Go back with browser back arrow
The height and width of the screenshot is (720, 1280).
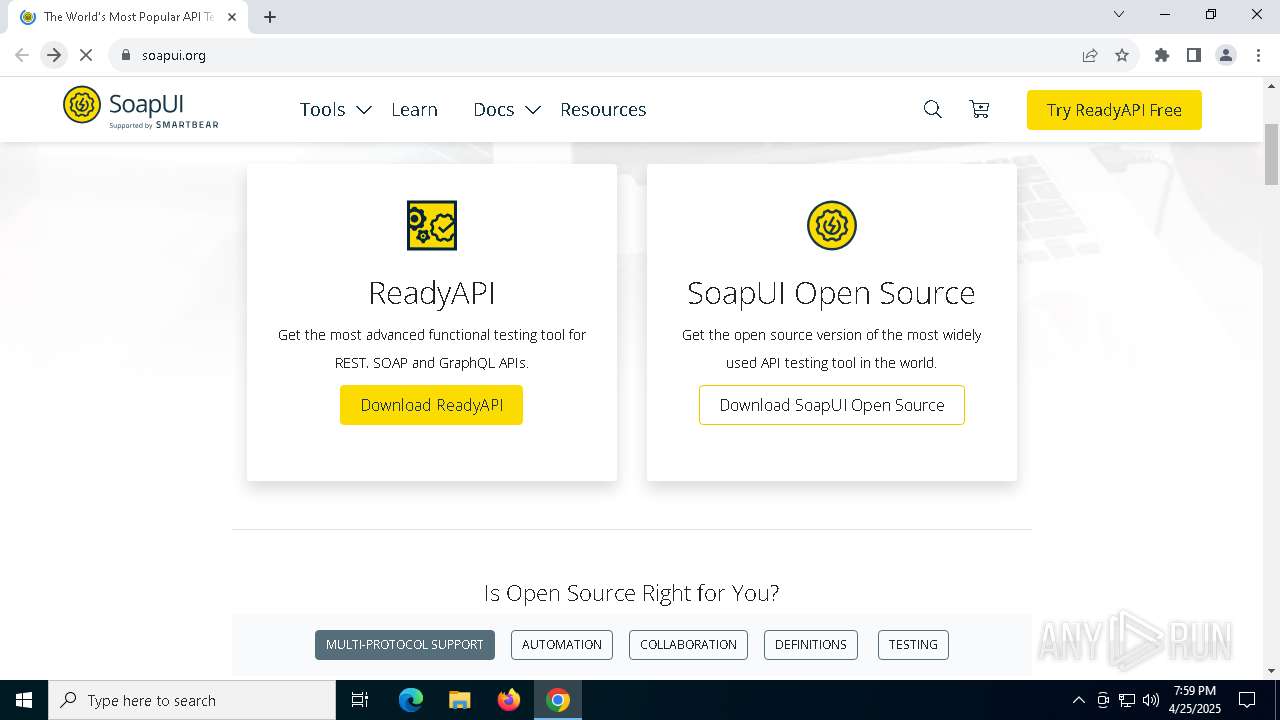coord(22,55)
